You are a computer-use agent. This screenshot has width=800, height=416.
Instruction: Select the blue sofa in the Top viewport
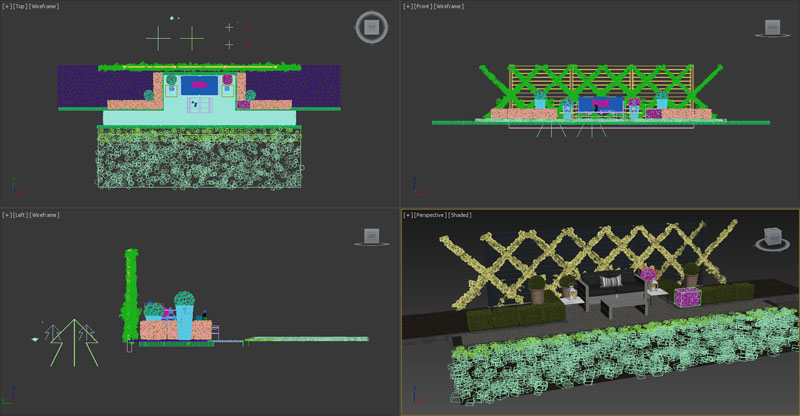[201, 86]
